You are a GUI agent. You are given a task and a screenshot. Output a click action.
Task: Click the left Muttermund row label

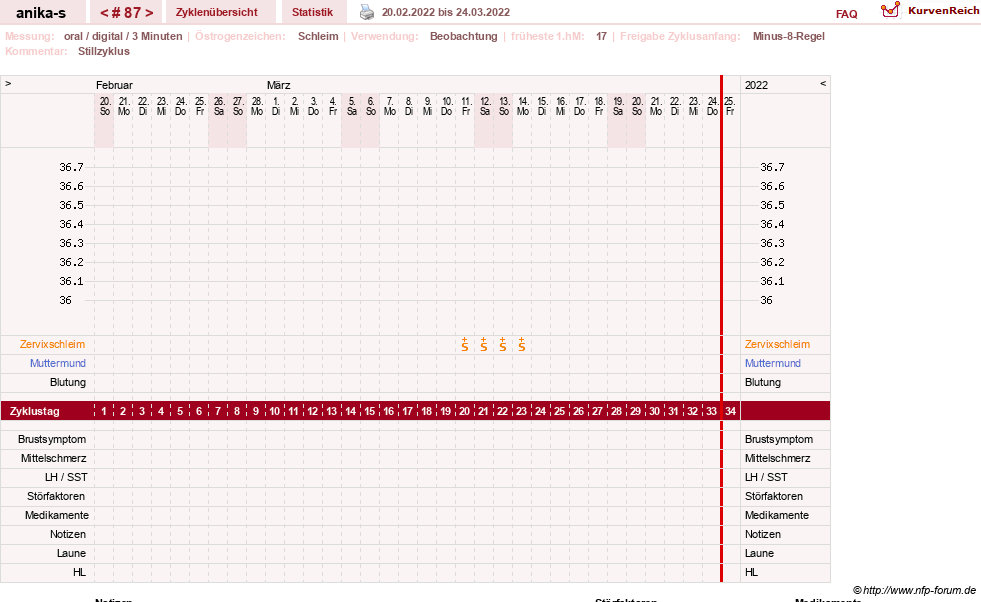(x=58, y=363)
